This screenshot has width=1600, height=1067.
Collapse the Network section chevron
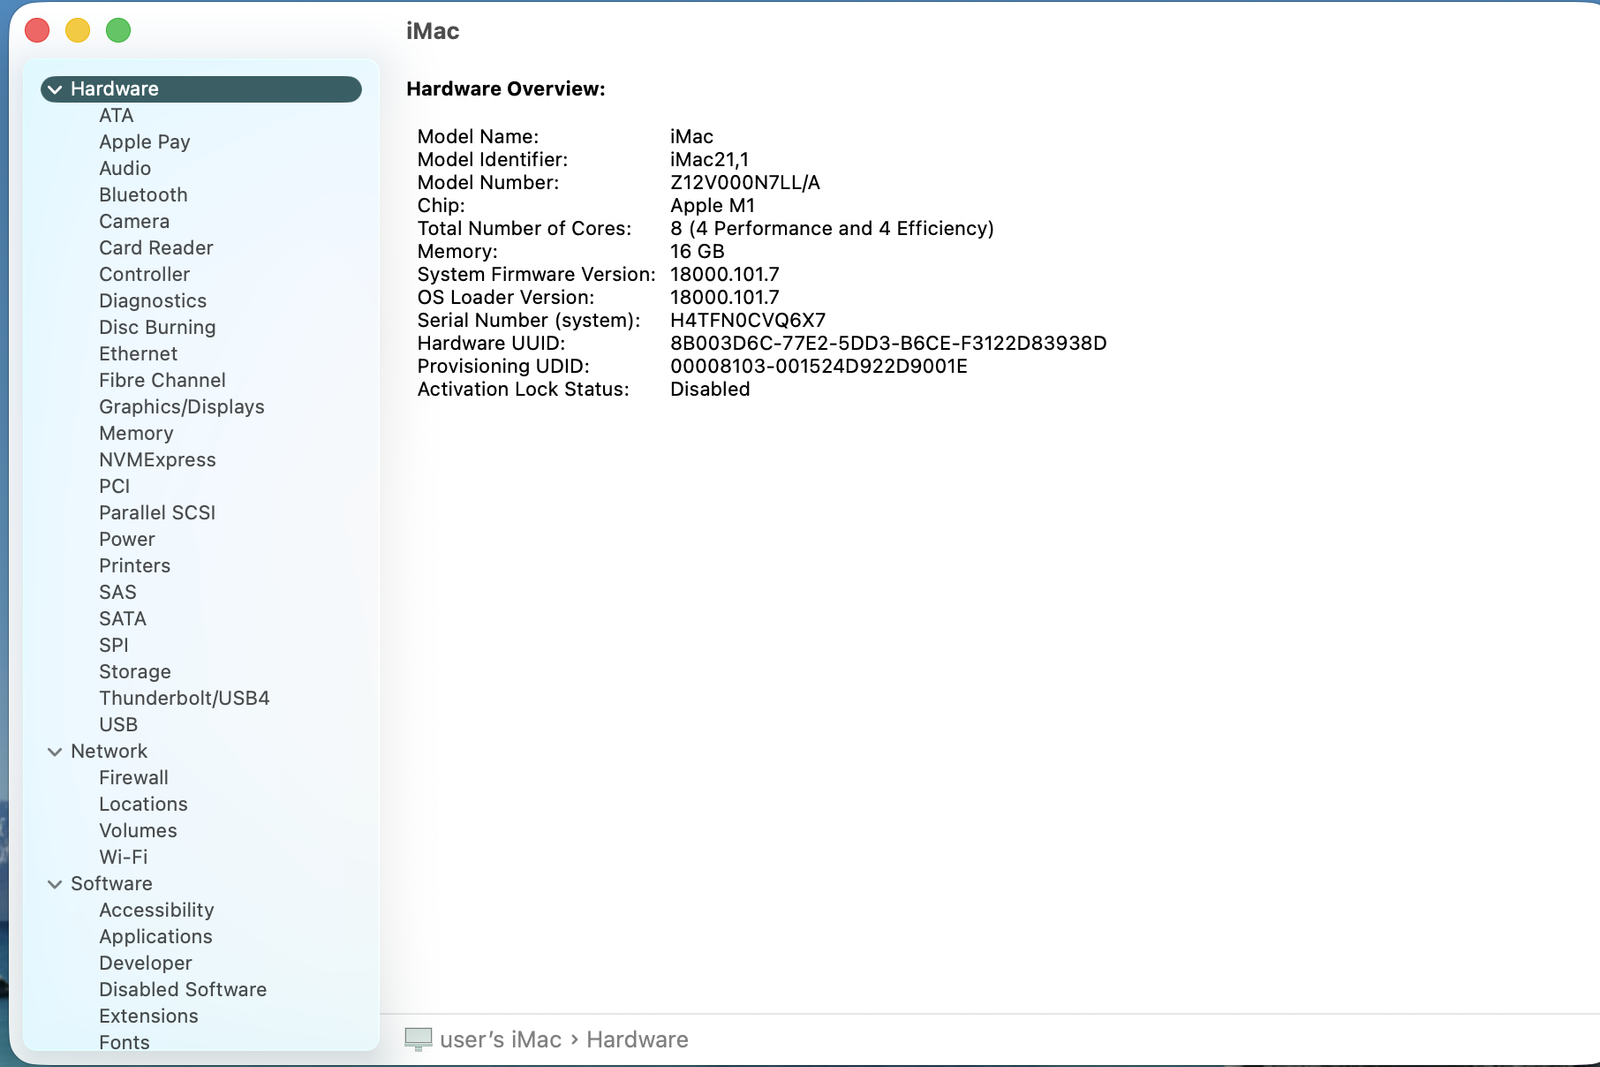tap(55, 752)
